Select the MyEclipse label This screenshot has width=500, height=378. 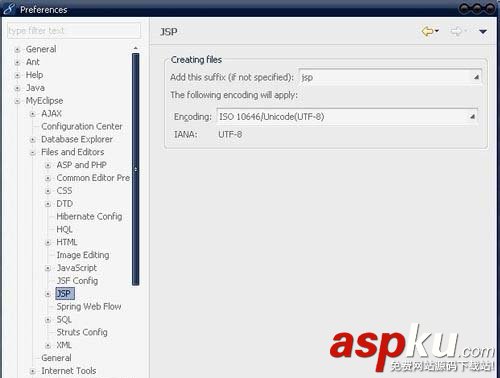44,101
